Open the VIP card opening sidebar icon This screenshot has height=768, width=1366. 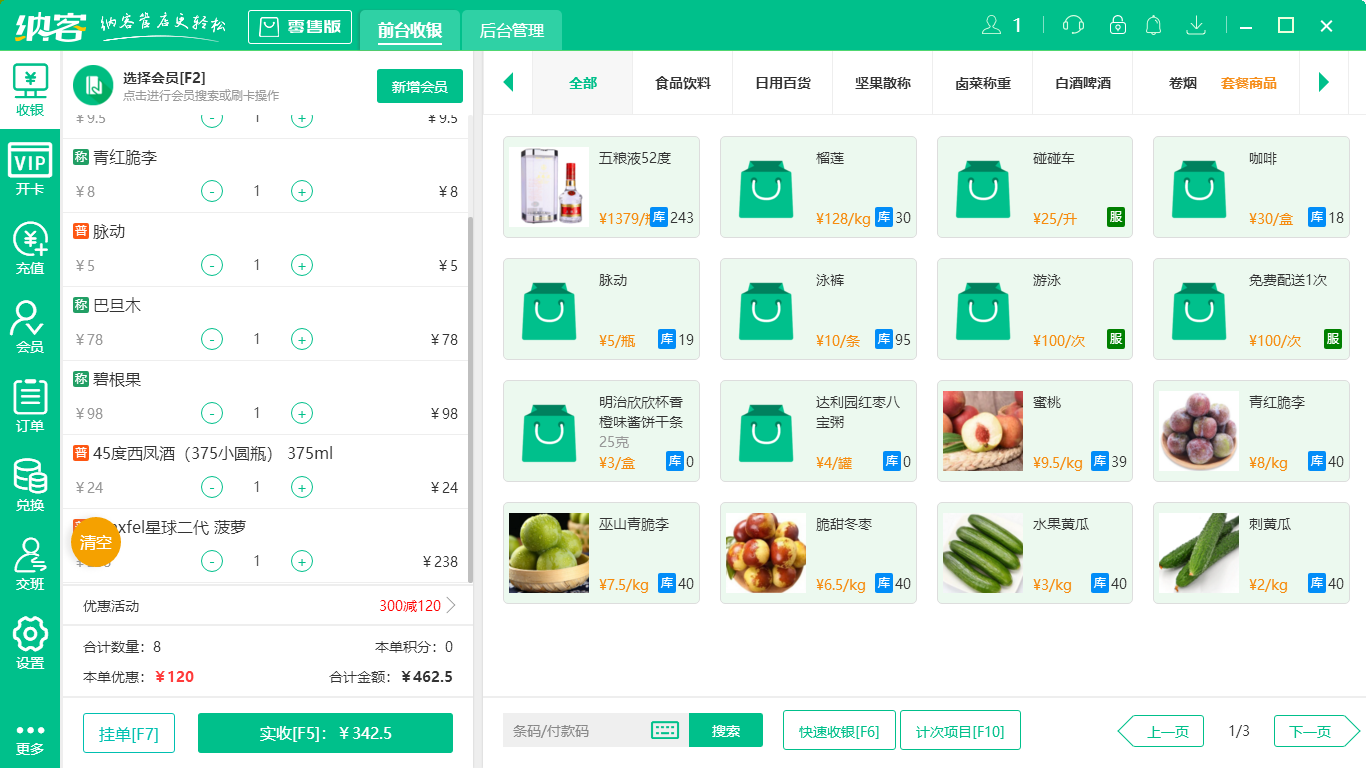click(x=30, y=168)
